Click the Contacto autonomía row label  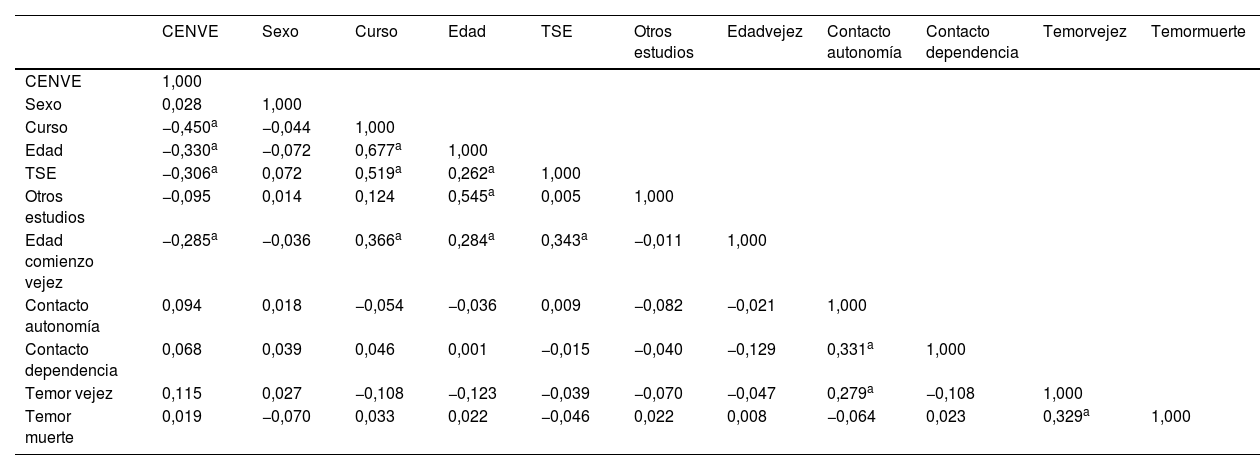tap(58, 315)
